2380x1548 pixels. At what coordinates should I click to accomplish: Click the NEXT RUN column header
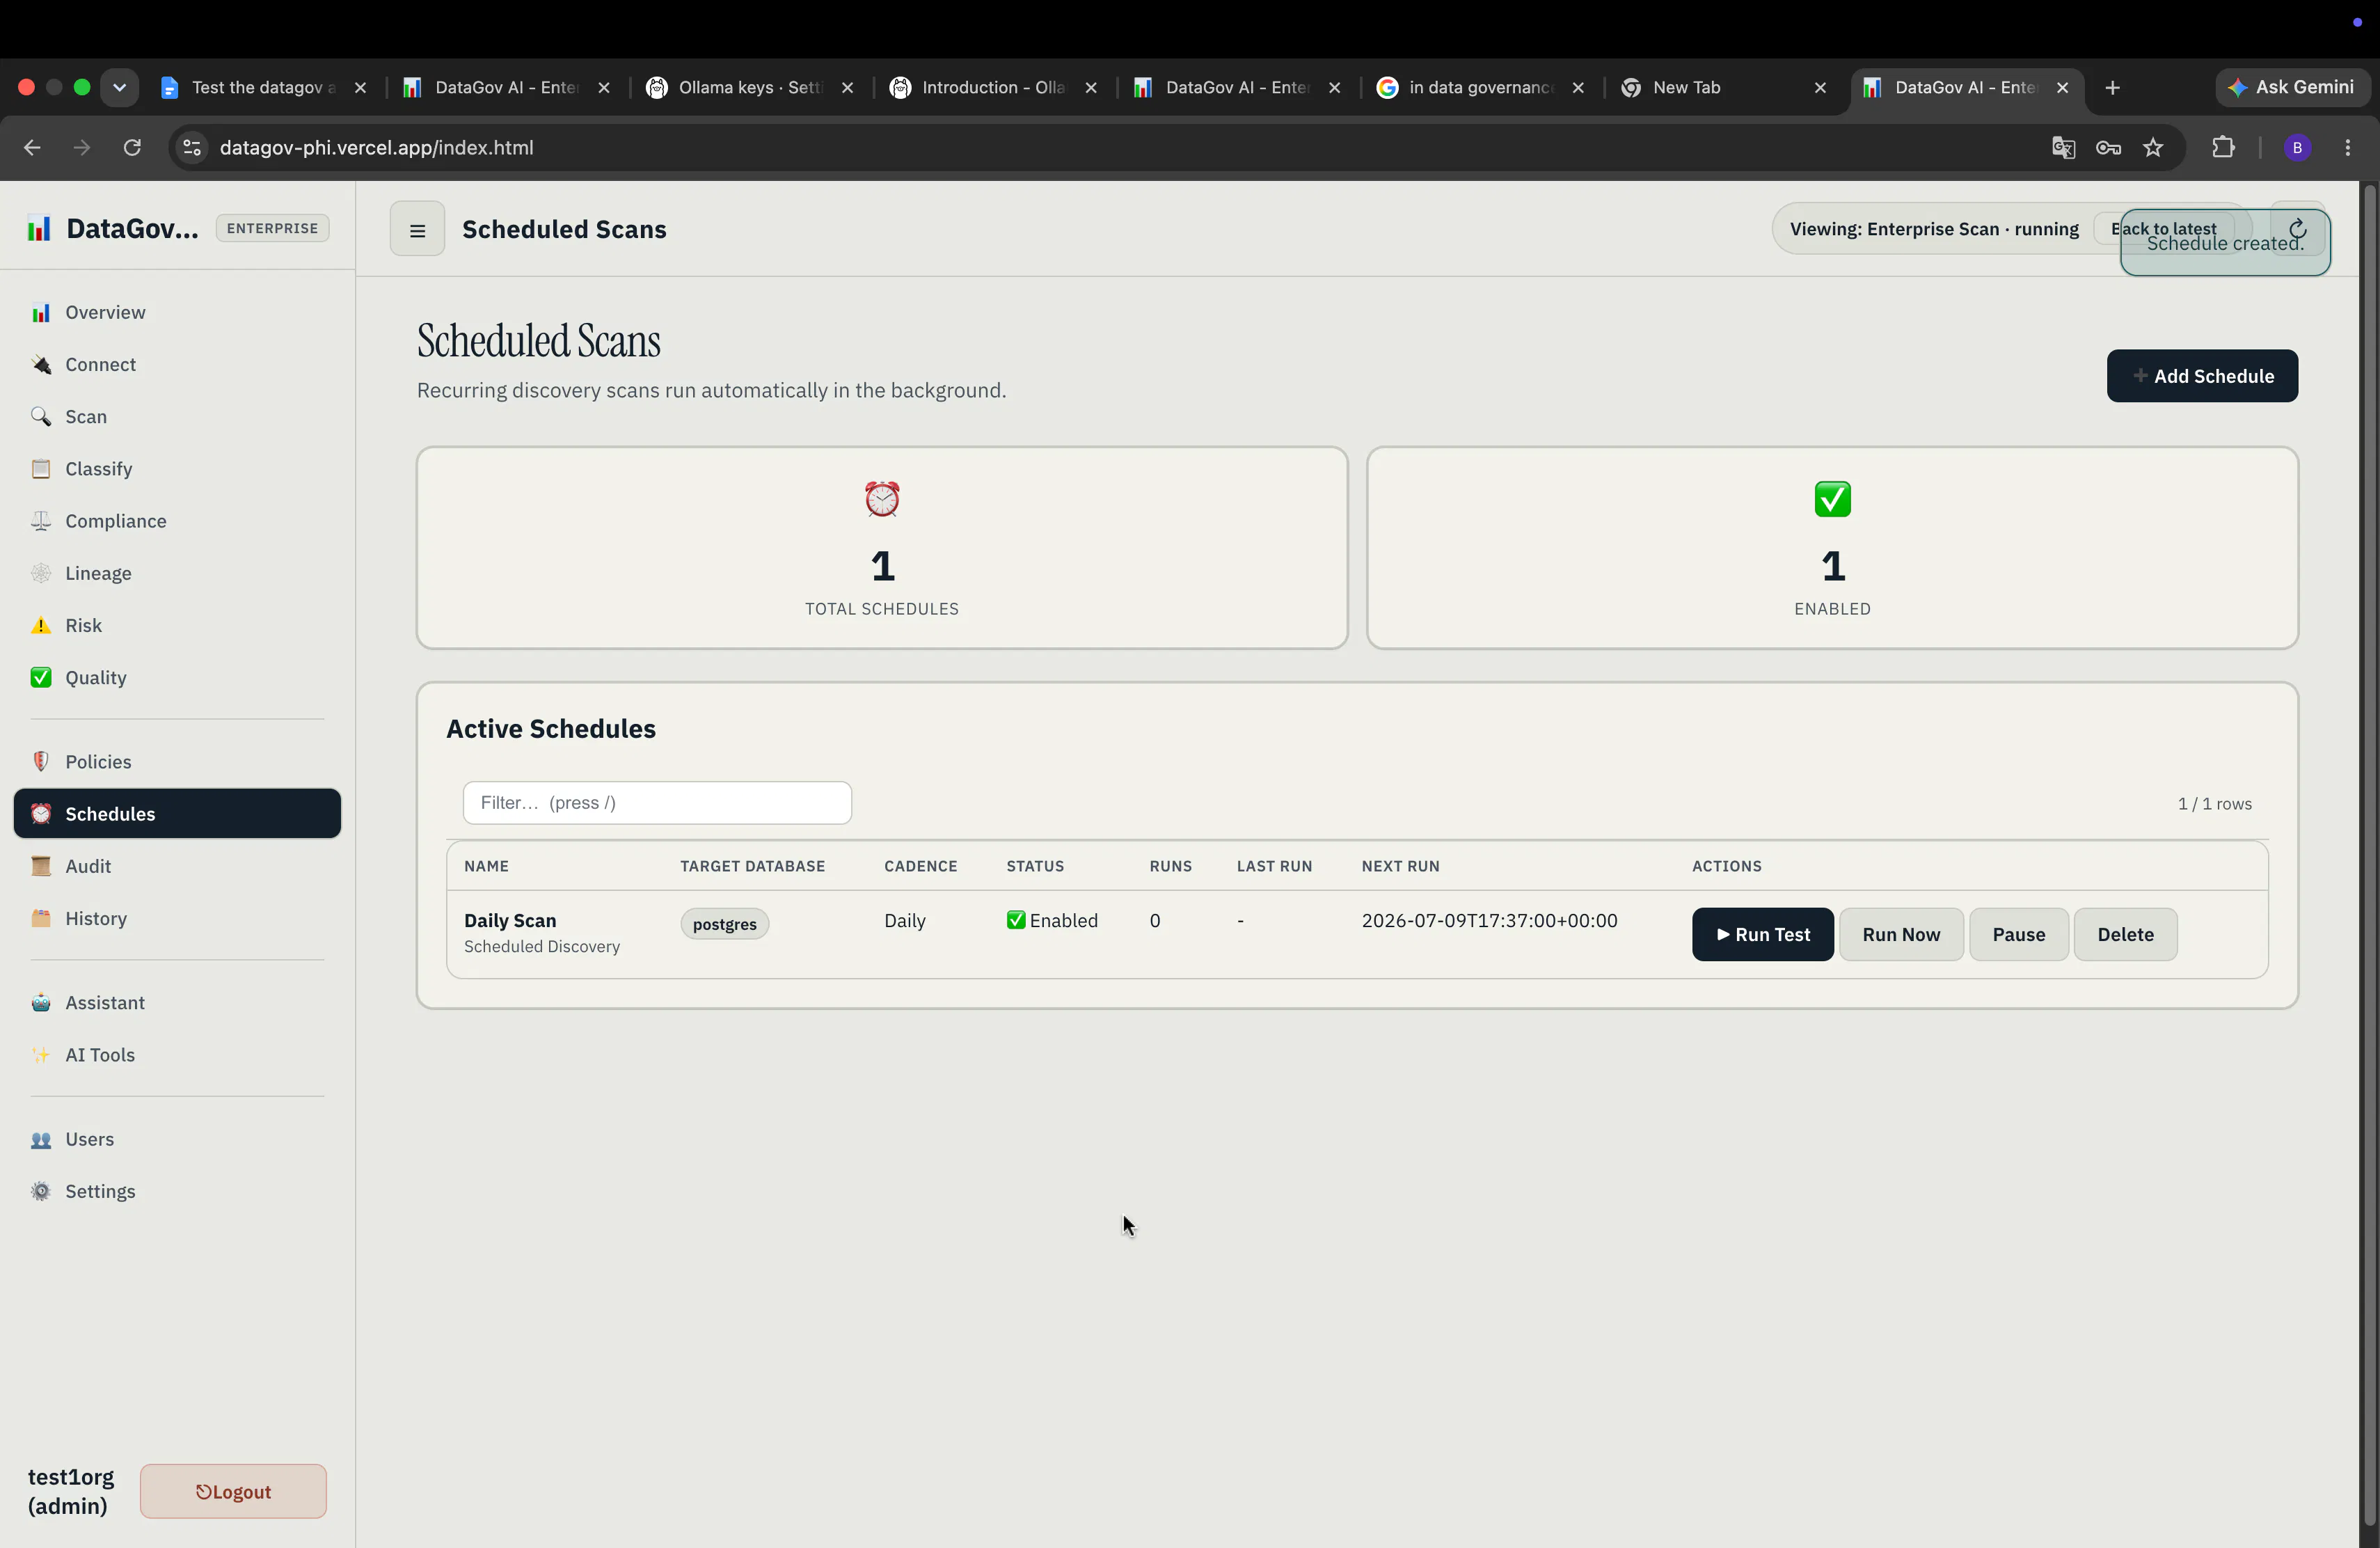click(x=1400, y=866)
